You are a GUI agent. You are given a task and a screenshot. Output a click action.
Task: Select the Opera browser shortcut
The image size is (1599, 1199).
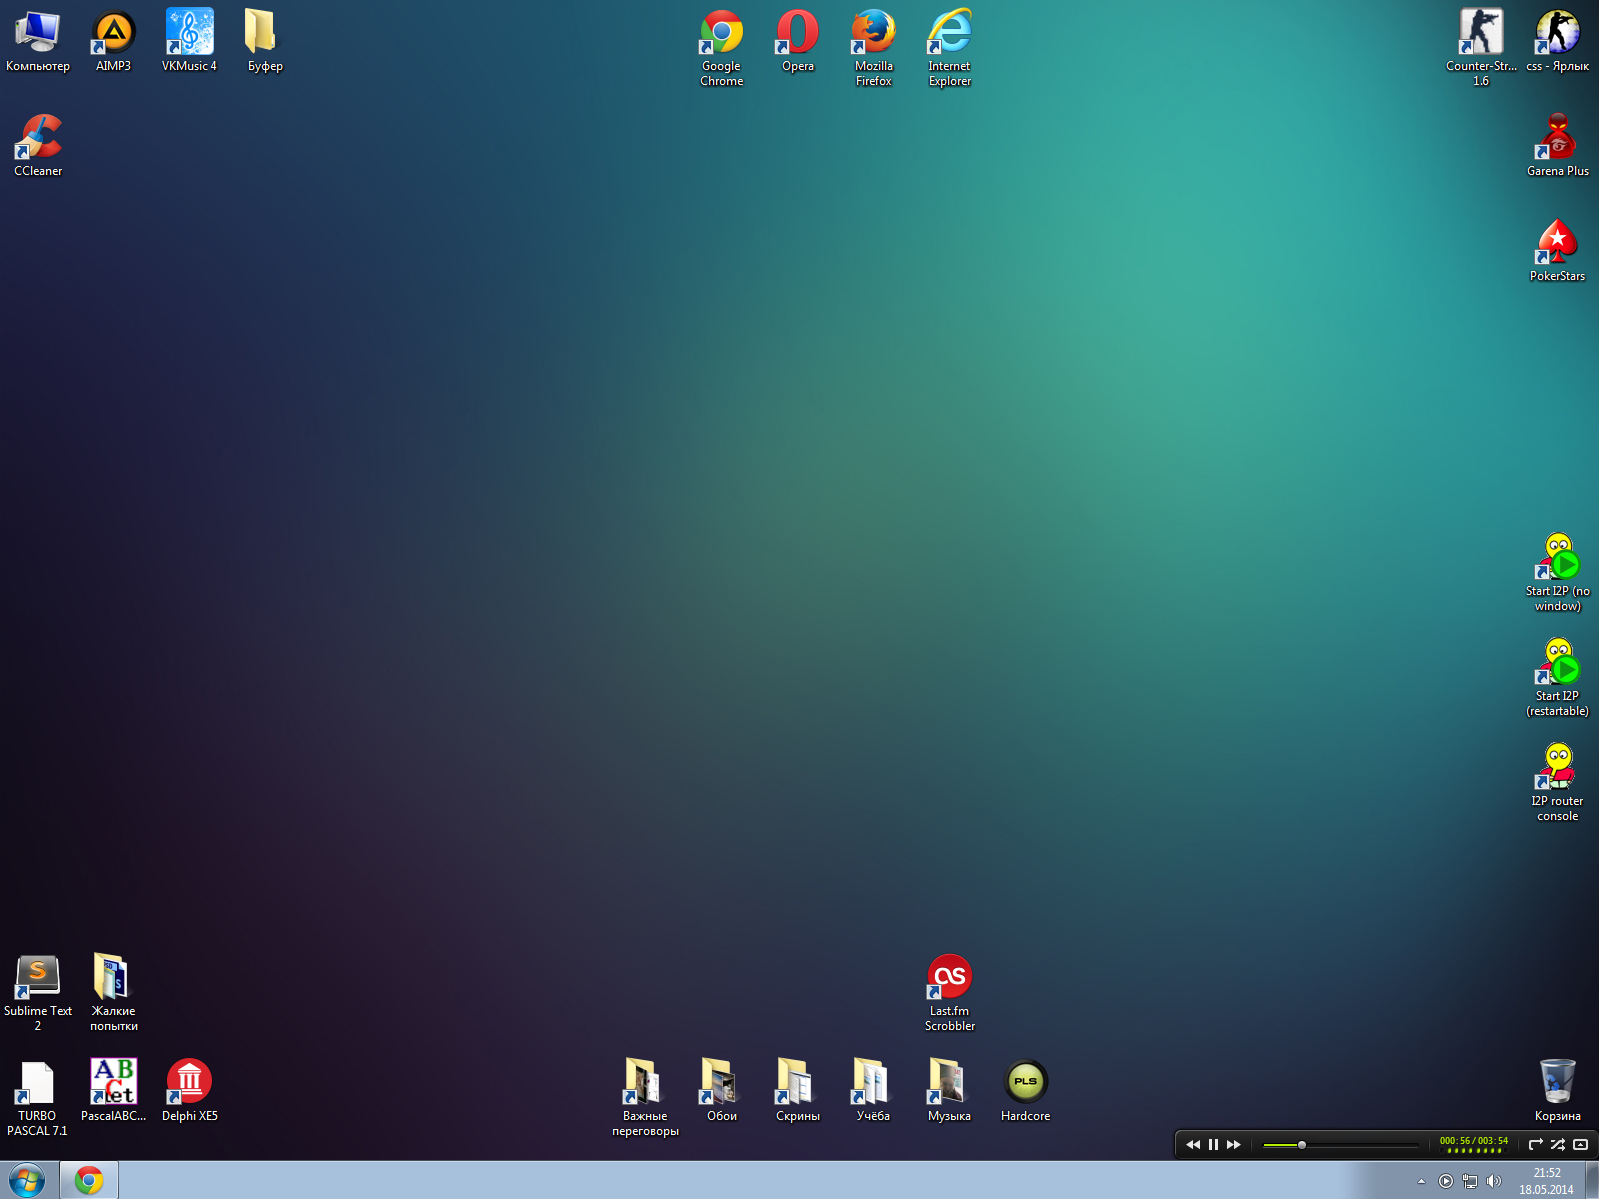(797, 40)
